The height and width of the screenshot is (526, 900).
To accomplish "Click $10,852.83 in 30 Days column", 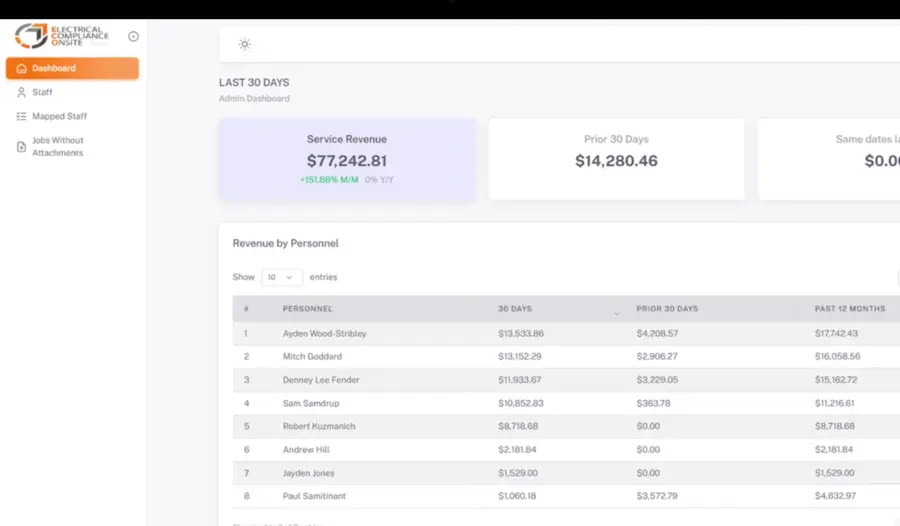I will [521, 404].
